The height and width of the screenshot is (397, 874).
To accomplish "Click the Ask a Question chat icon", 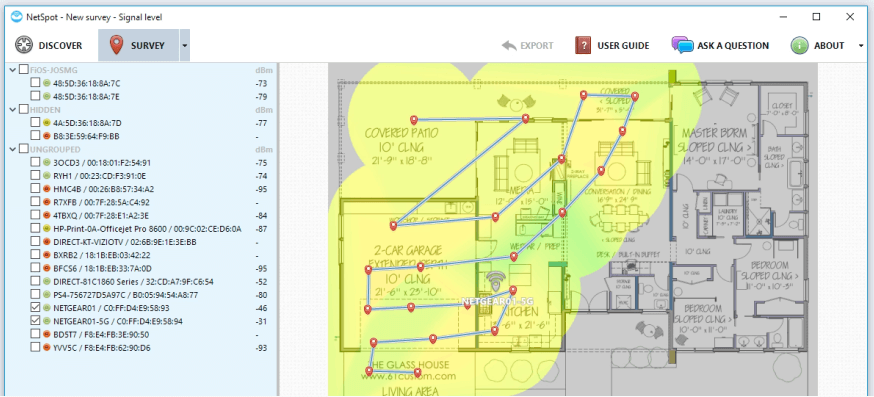I will [x=682, y=45].
